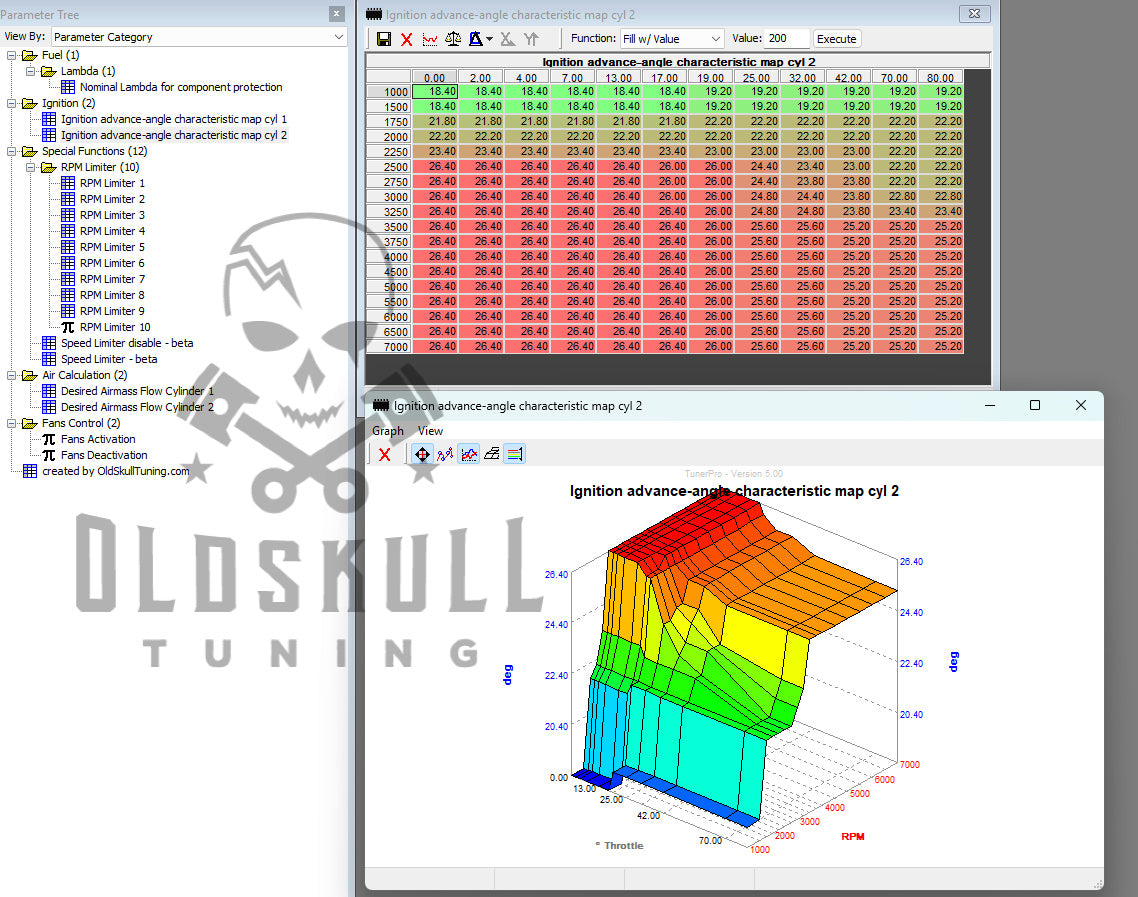Click the Value input field containing 200
Image resolution: width=1138 pixels, height=897 pixels.
pos(787,38)
